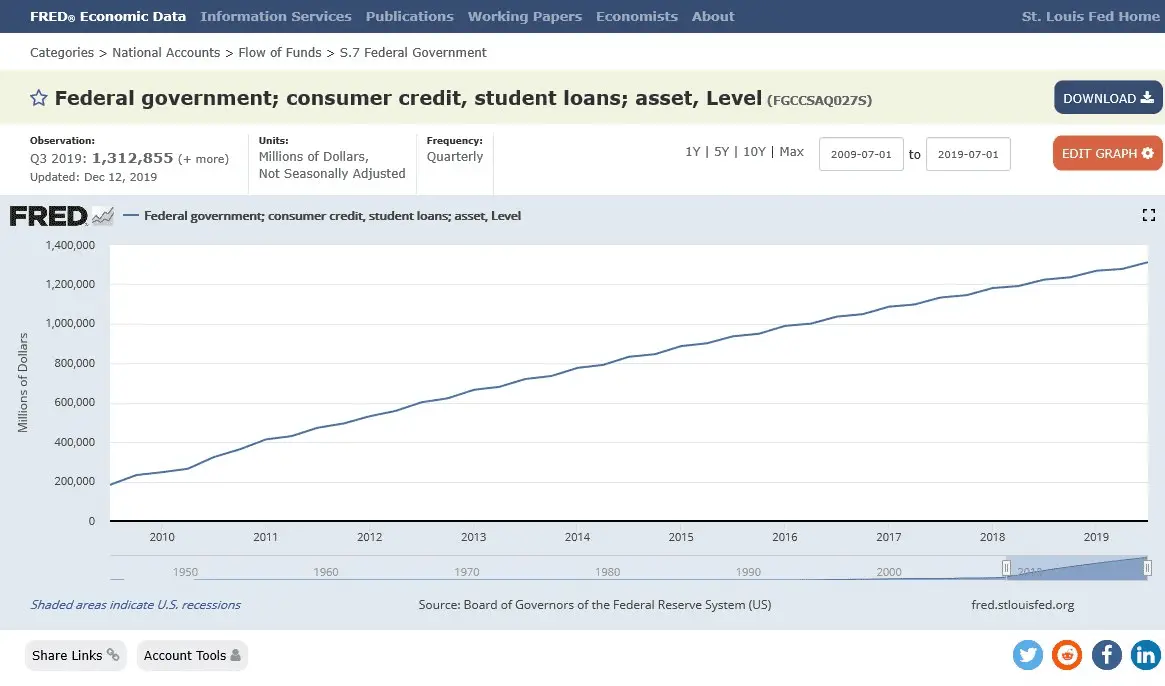Click the 2015 x-axis label
Viewport: 1165px width, 686px height.
[x=681, y=537]
